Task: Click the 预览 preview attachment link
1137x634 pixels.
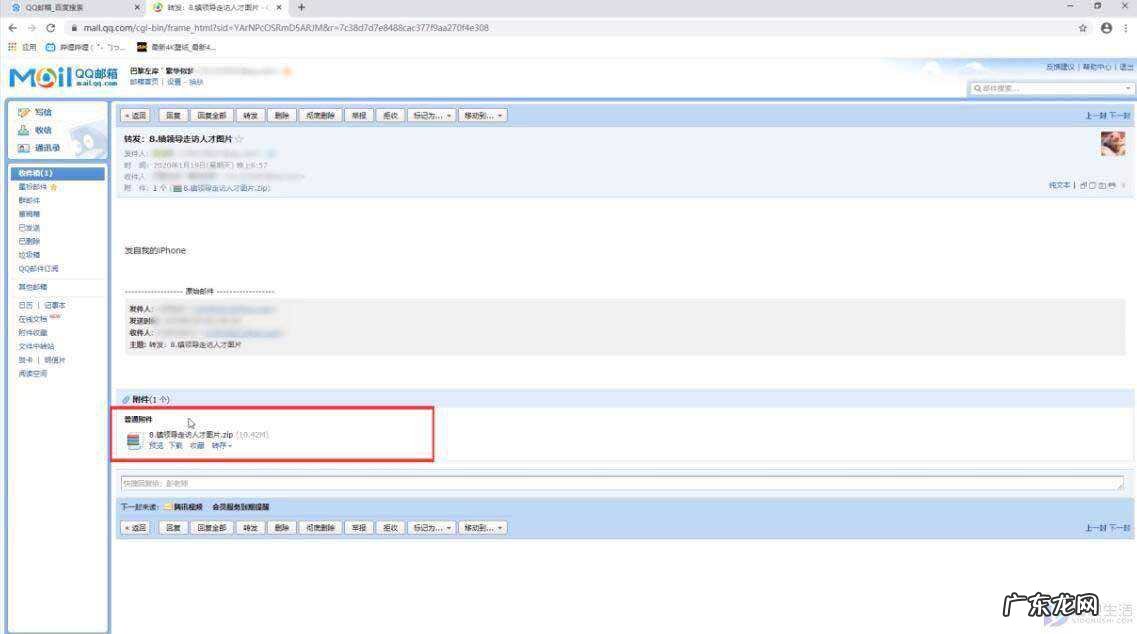Action: [156, 446]
